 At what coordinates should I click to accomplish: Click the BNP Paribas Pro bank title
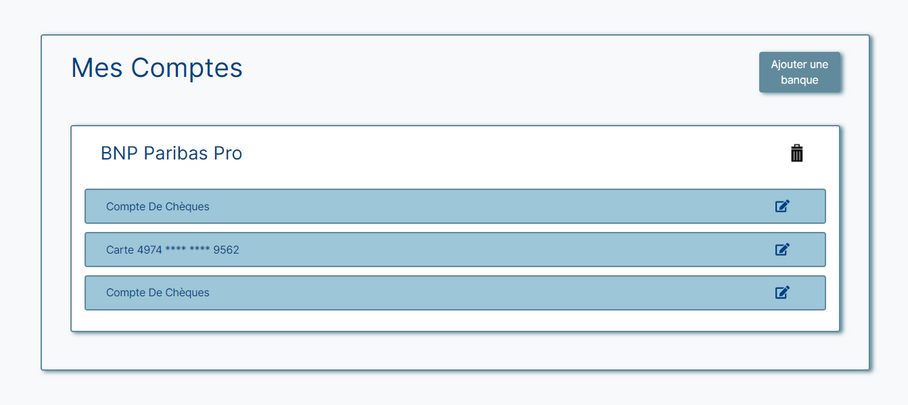pyautogui.click(x=171, y=154)
